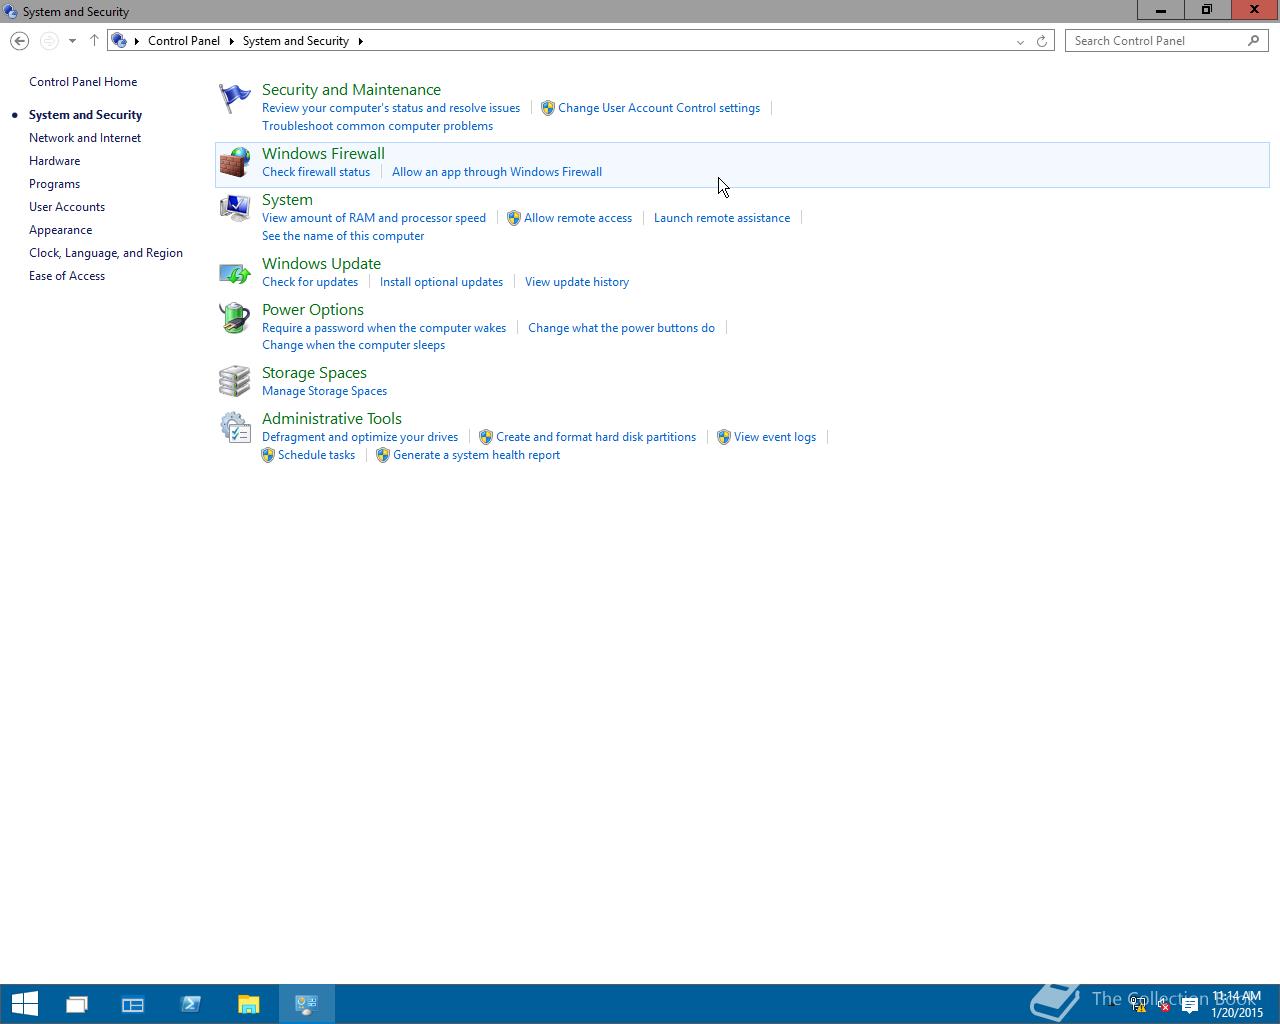Click the shield icon beside Schedule tasks
1280x1024 pixels.
[268, 455]
